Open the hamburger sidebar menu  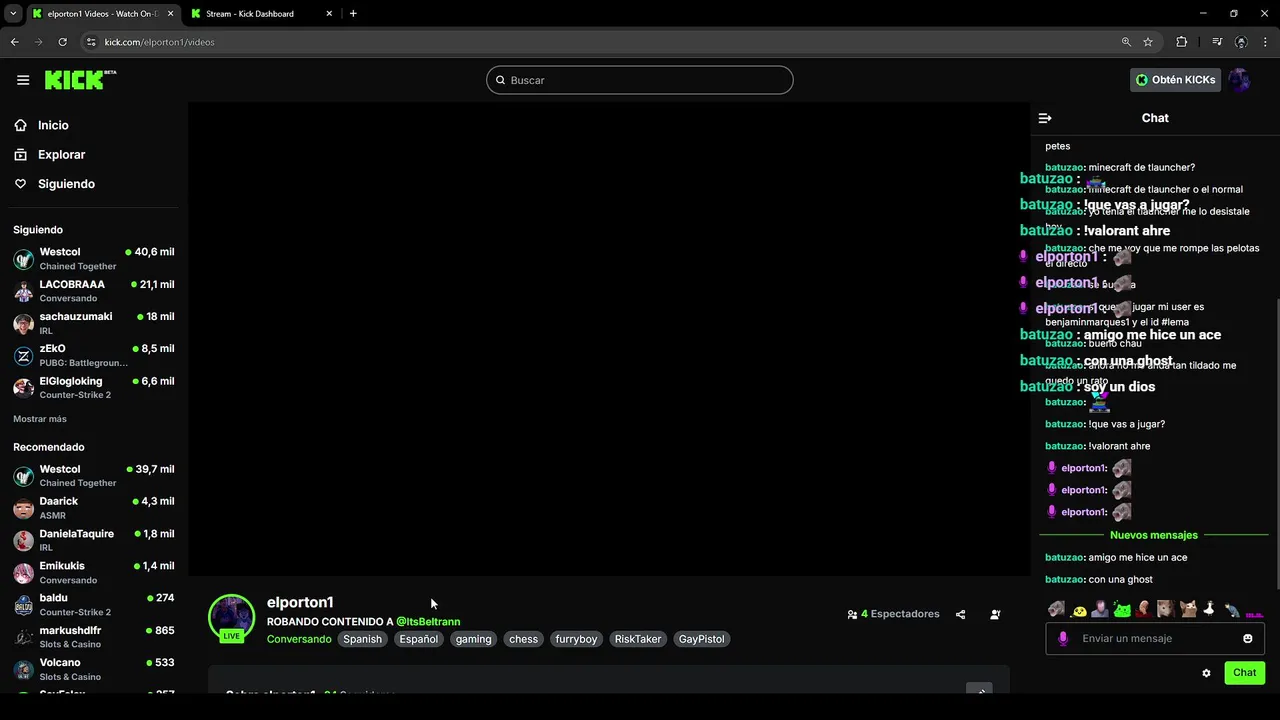(23, 80)
